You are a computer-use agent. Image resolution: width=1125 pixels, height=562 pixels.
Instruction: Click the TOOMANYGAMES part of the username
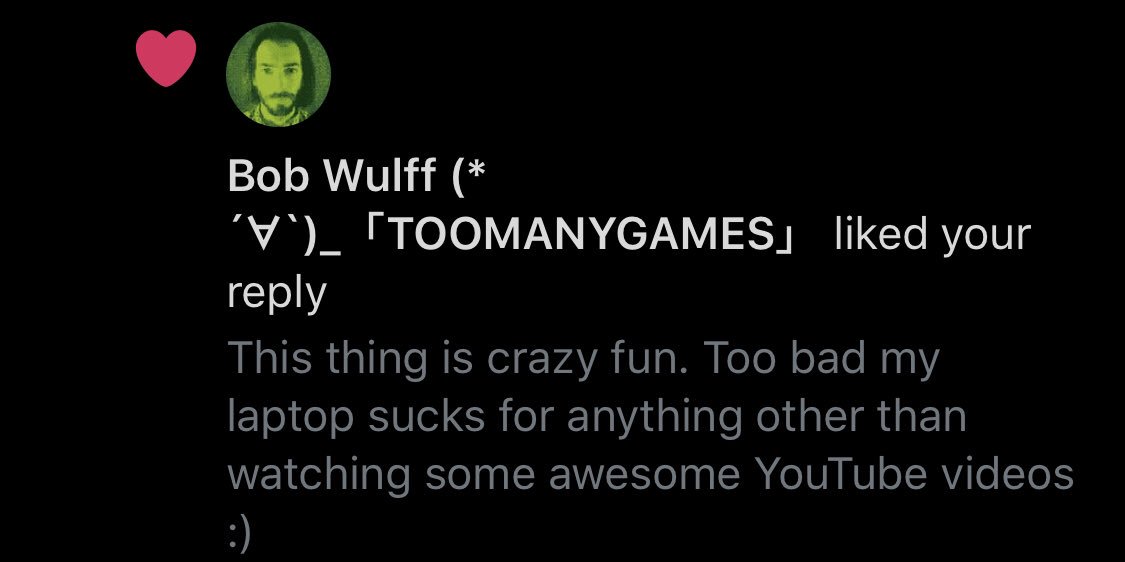click(x=582, y=234)
